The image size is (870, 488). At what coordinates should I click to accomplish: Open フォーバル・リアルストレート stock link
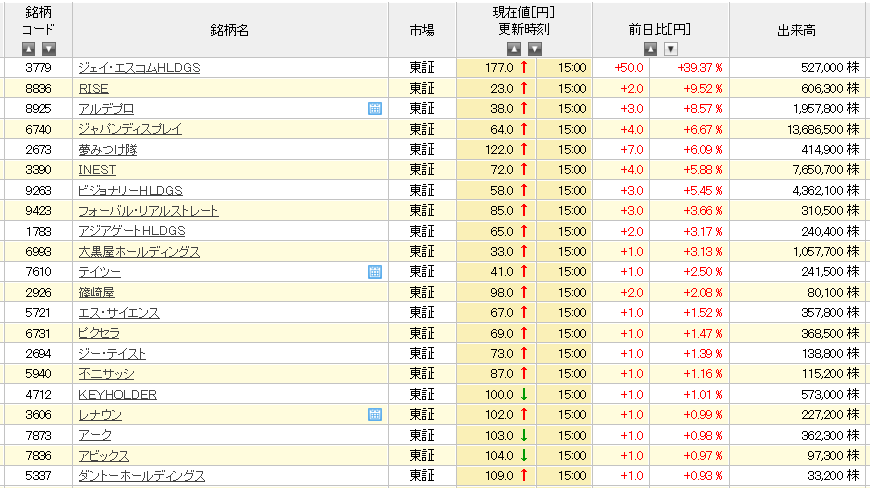tap(148, 211)
